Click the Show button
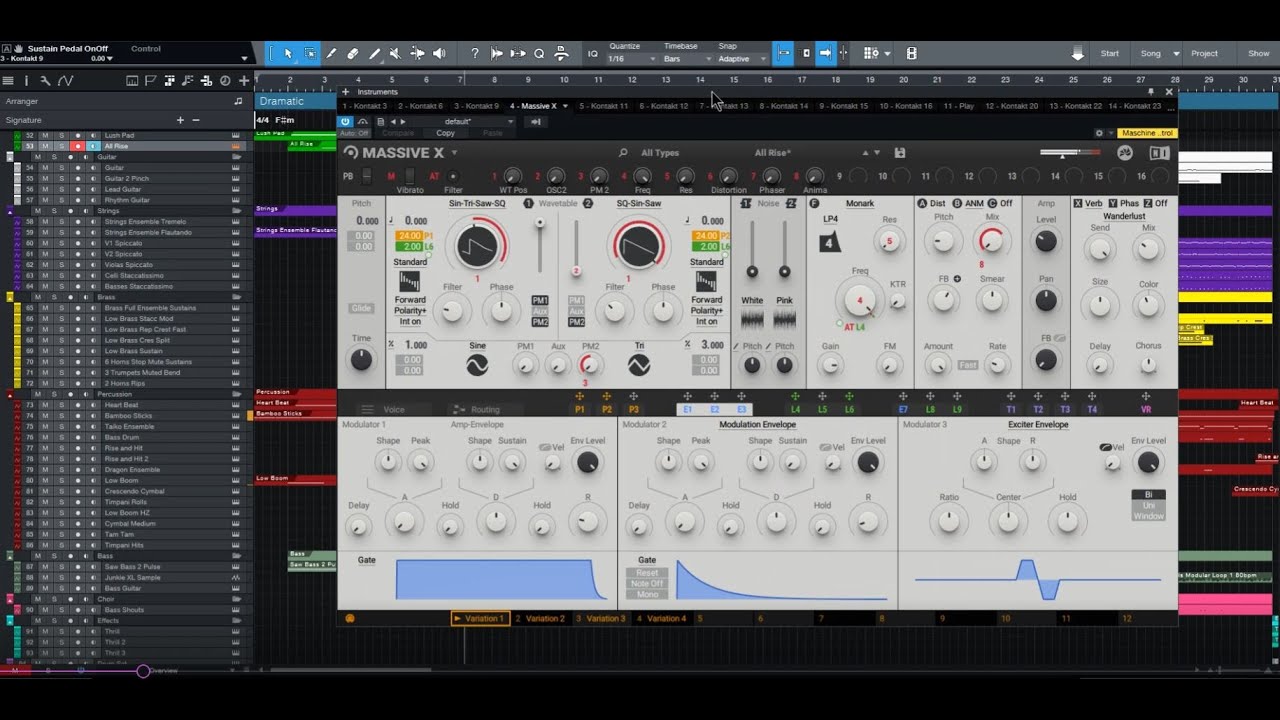The height and width of the screenshot is (720, 1280). [1258, 54]
